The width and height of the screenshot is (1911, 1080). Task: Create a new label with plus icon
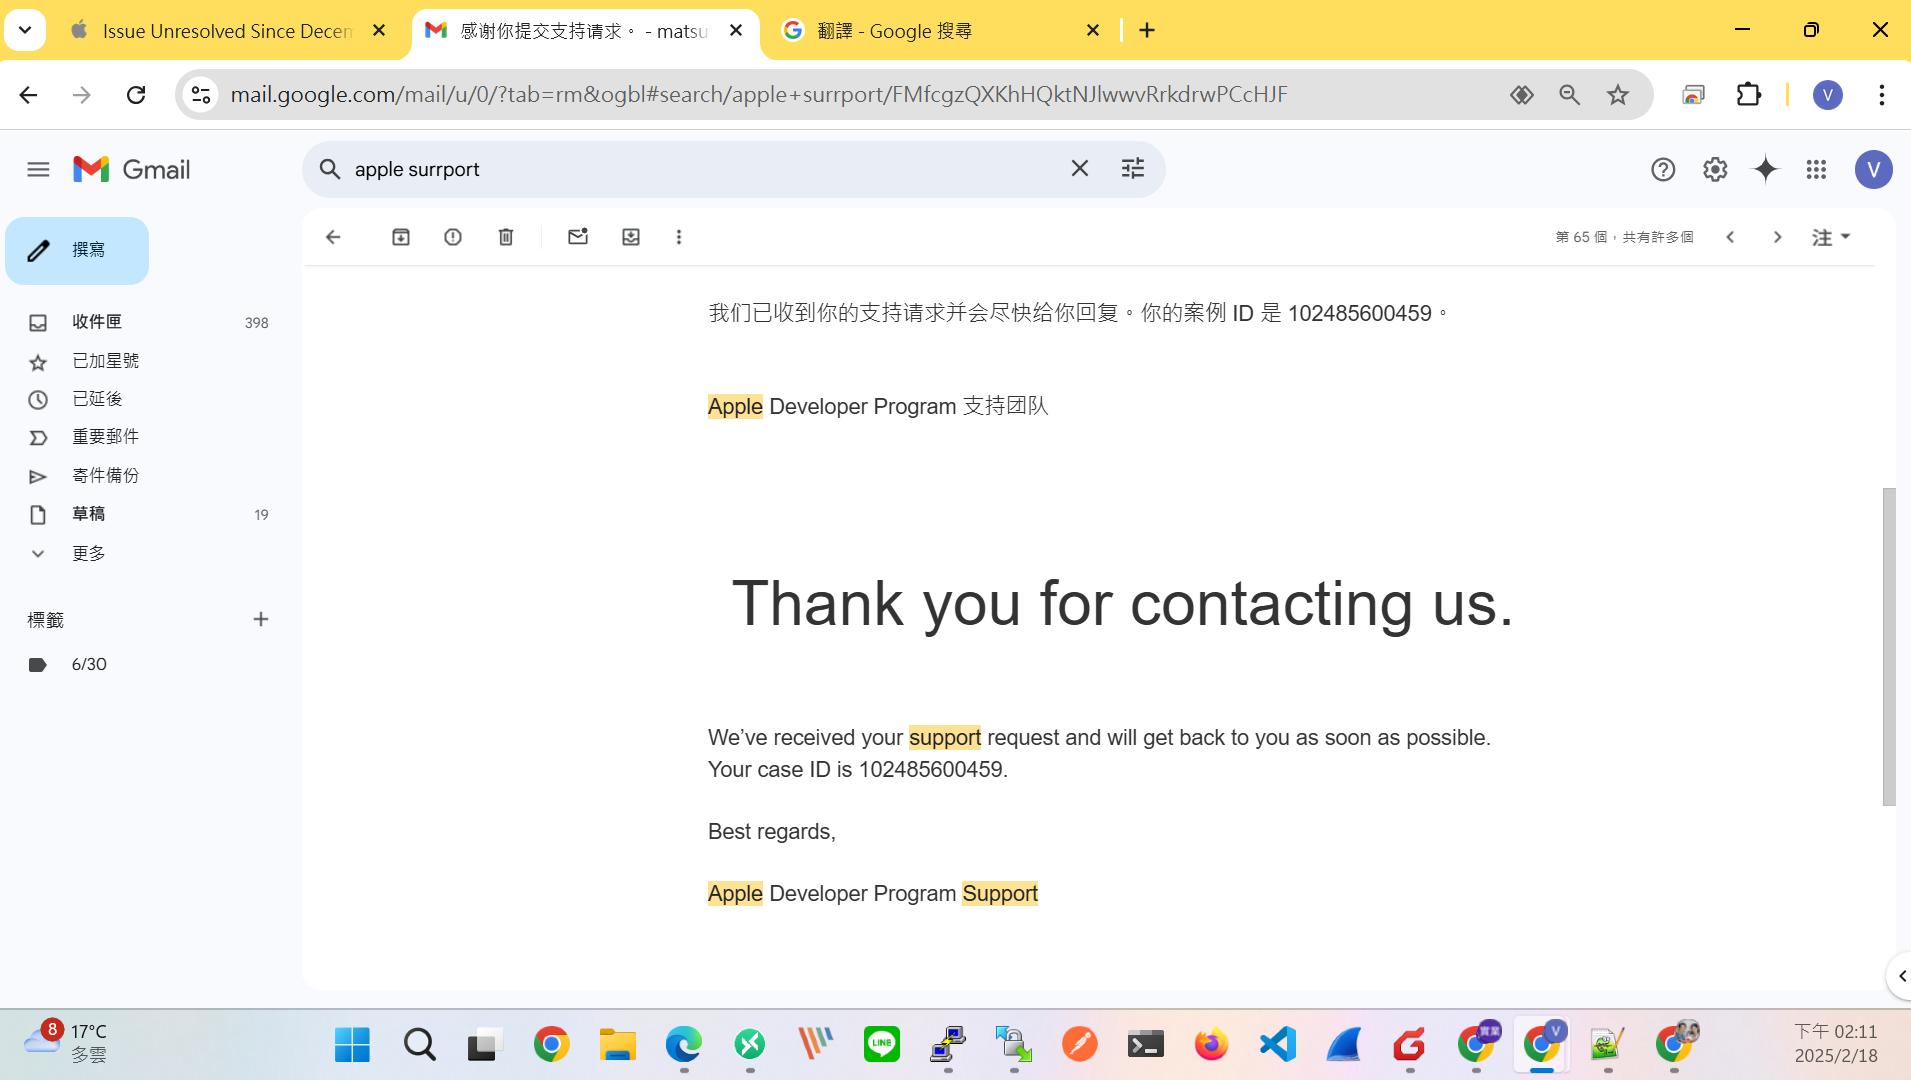click(261, 620)
